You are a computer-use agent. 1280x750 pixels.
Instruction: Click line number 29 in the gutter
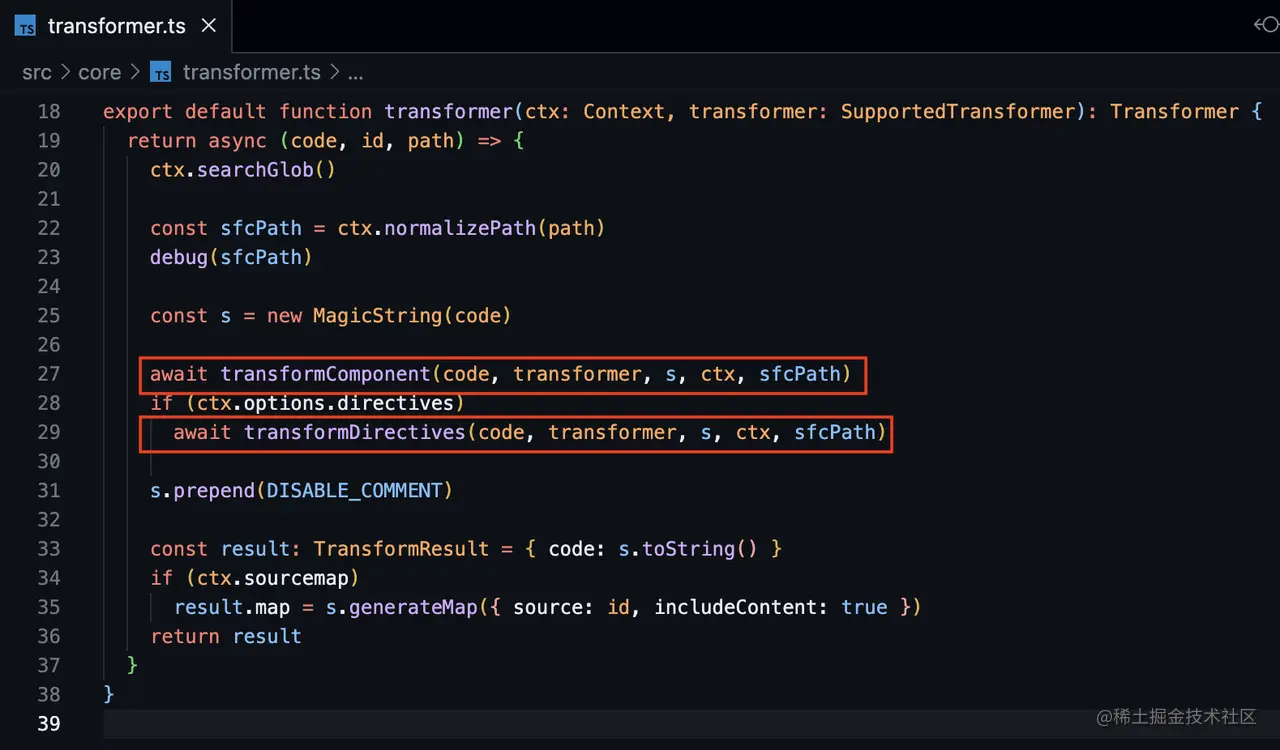[49, 432]
